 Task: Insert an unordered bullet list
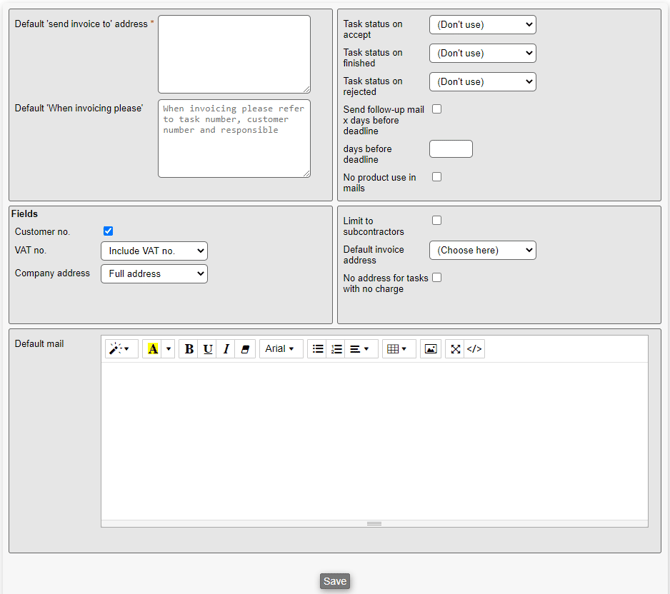pos(318,349)
